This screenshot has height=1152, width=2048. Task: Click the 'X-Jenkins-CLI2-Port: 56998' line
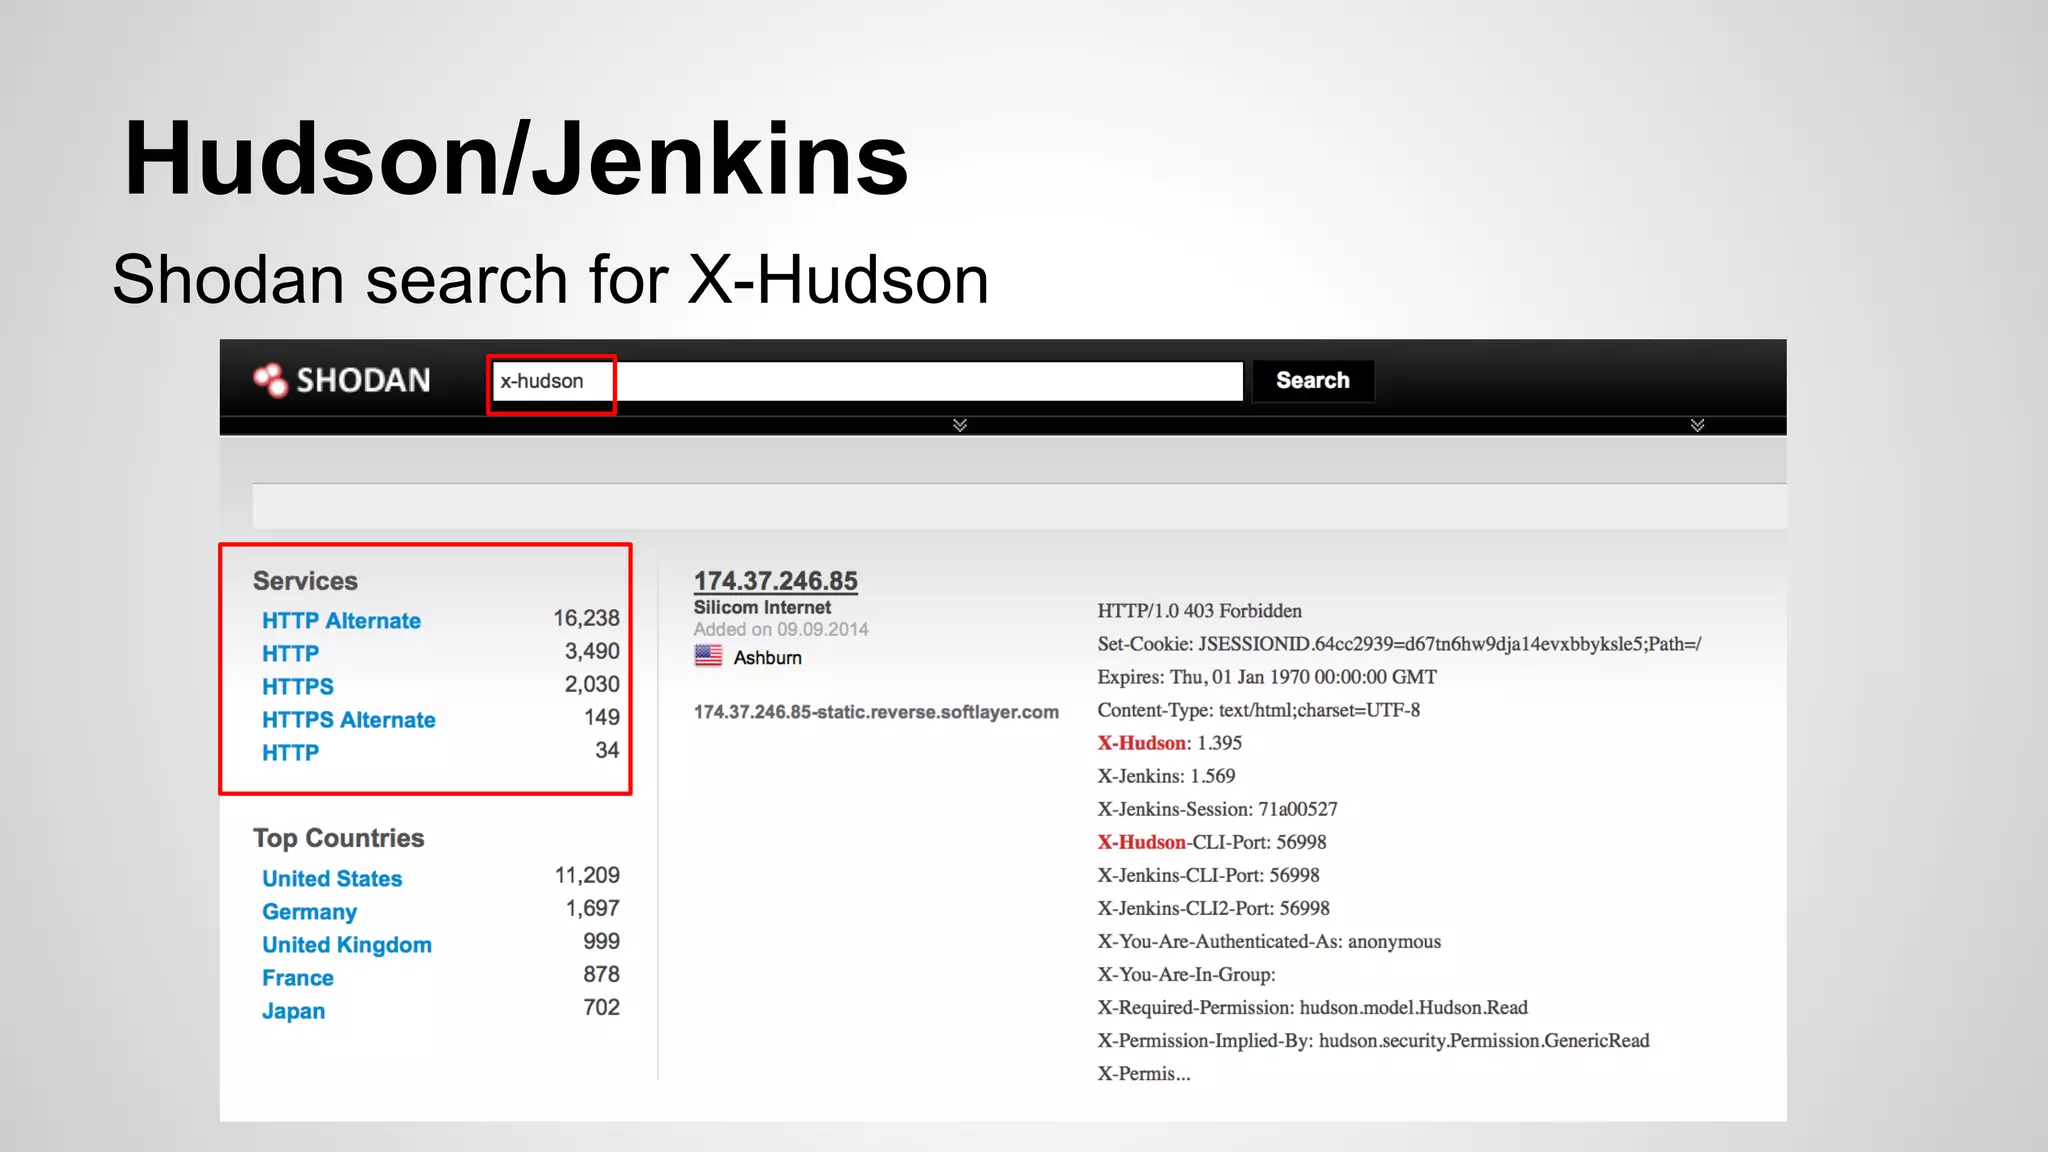tap(1213, 907)
